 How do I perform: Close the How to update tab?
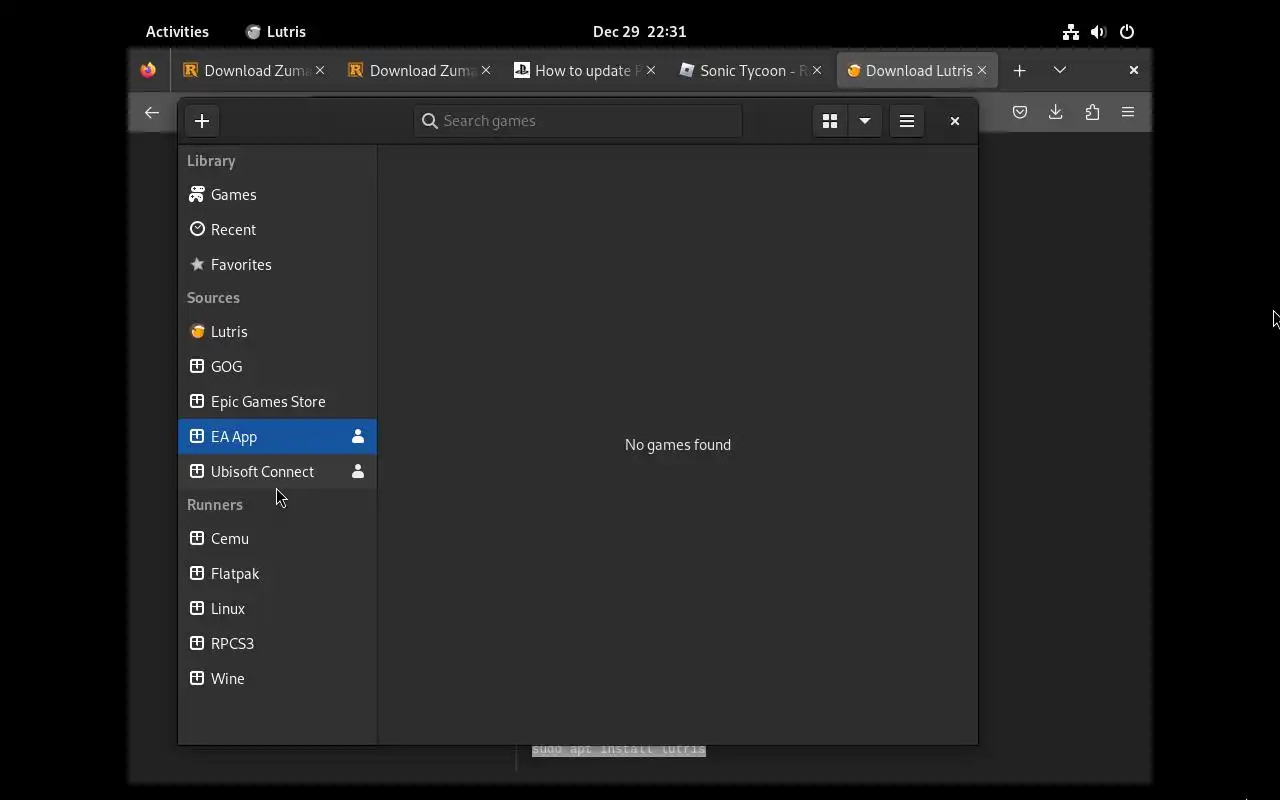[651, 70]
